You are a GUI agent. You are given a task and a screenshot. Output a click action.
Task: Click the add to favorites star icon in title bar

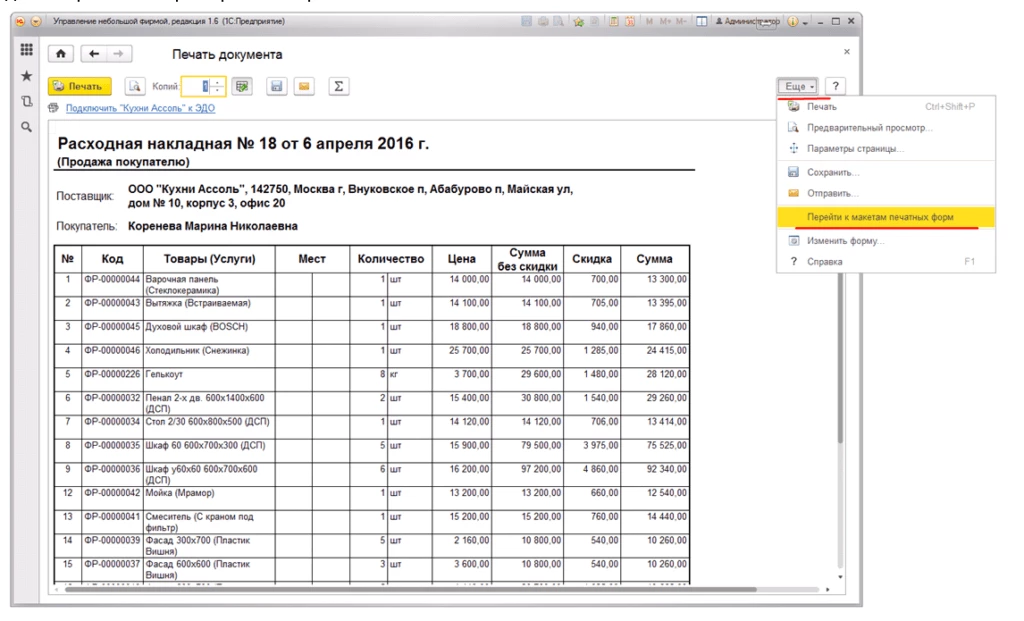(x=578, y=22)
